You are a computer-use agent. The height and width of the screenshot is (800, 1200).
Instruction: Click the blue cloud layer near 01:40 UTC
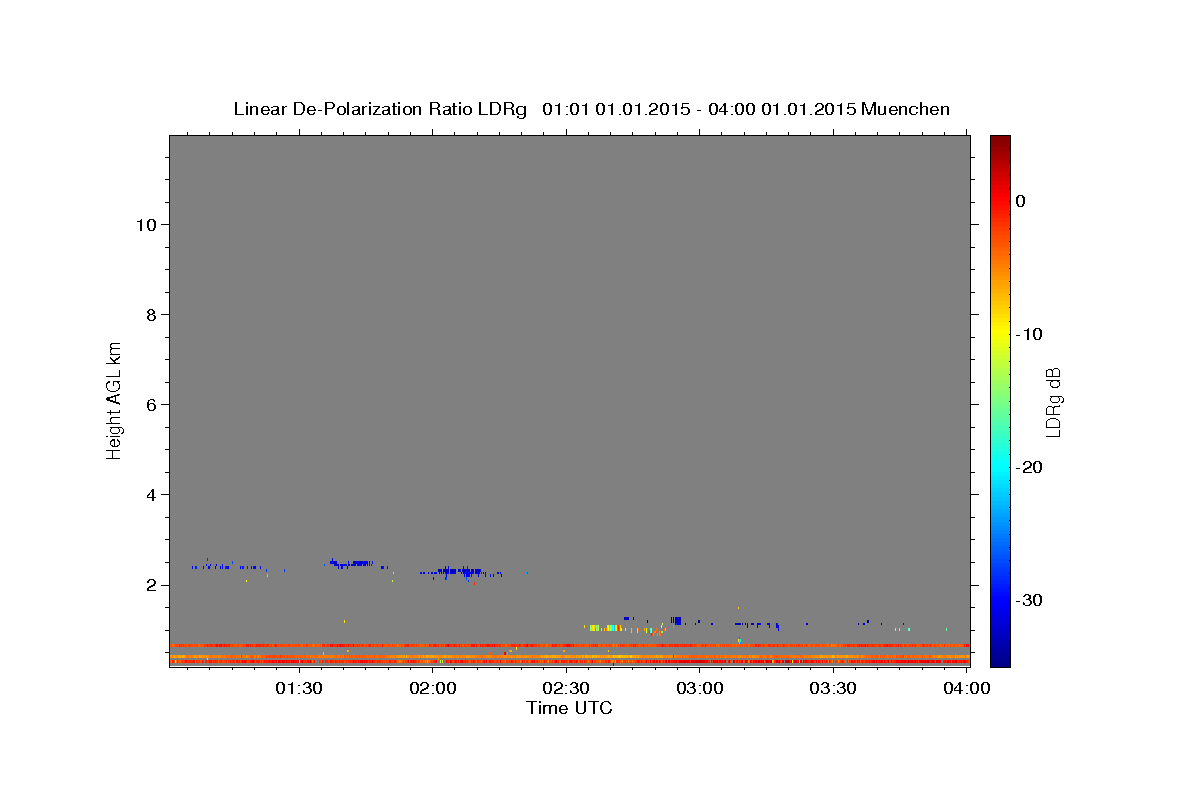[x=351, y=563]
